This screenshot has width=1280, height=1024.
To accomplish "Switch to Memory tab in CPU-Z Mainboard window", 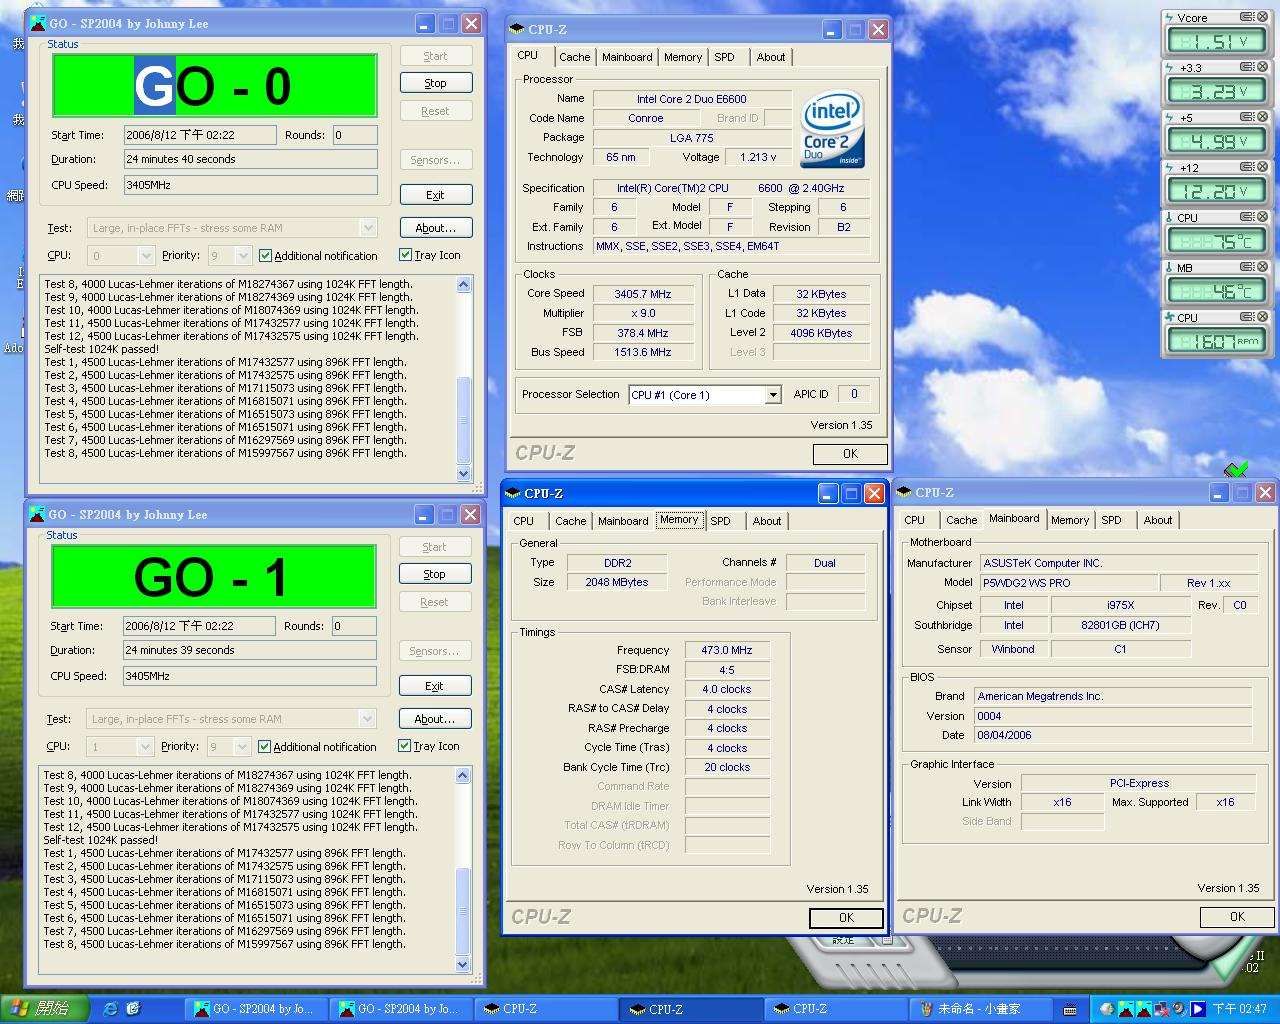I will coord(1069,520).
